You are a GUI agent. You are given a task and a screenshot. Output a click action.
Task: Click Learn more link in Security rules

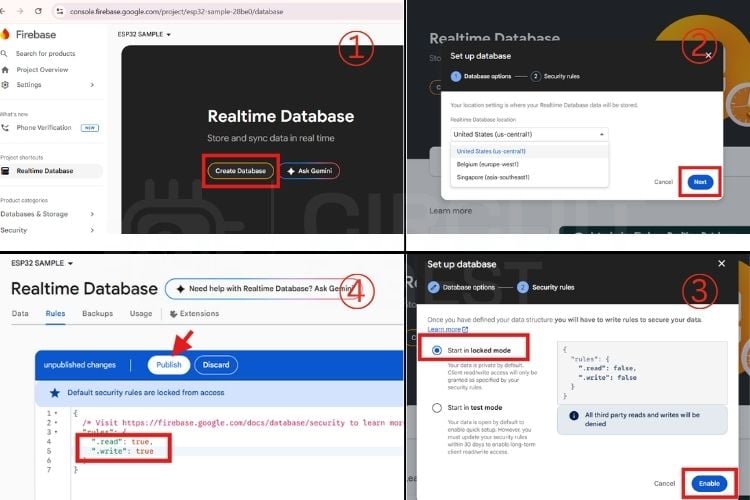(x=447, y=329)
